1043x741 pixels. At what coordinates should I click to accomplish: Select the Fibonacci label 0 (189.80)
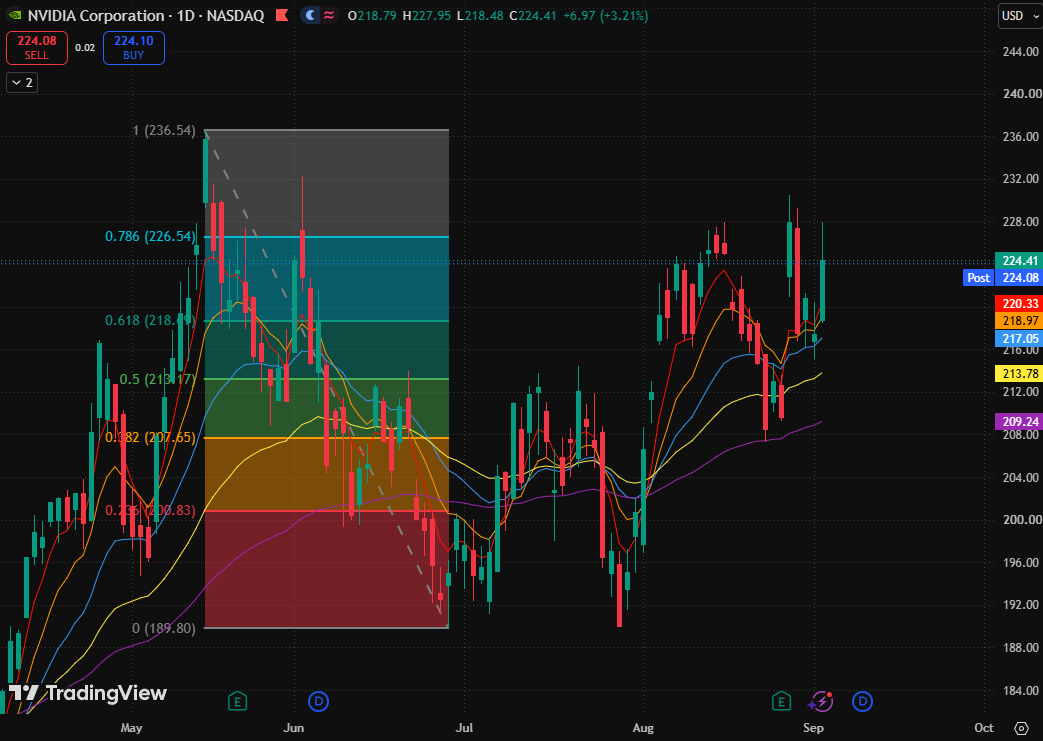164,628
